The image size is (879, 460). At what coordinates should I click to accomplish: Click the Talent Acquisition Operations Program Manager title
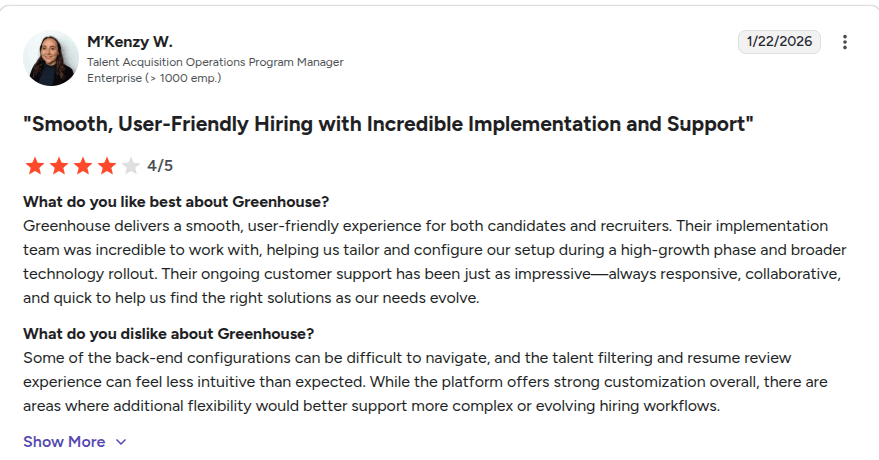(x=215, y=62)
